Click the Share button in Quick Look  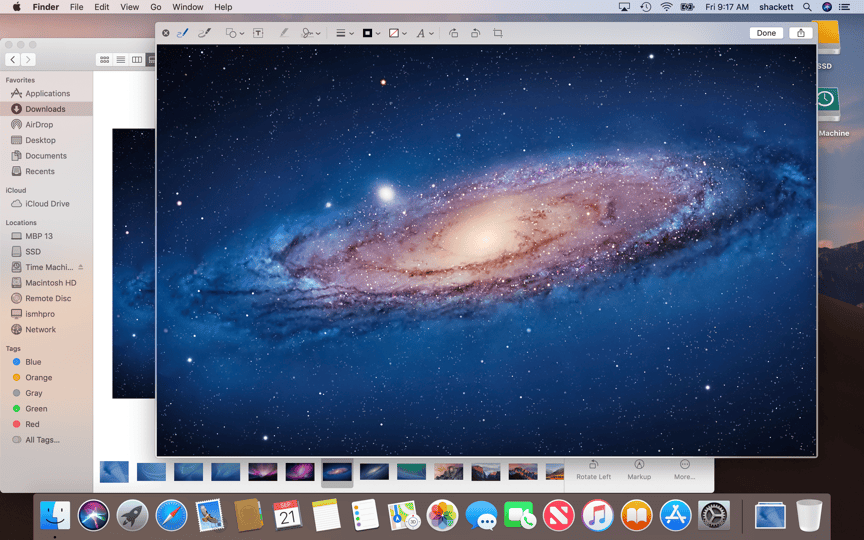801,33
